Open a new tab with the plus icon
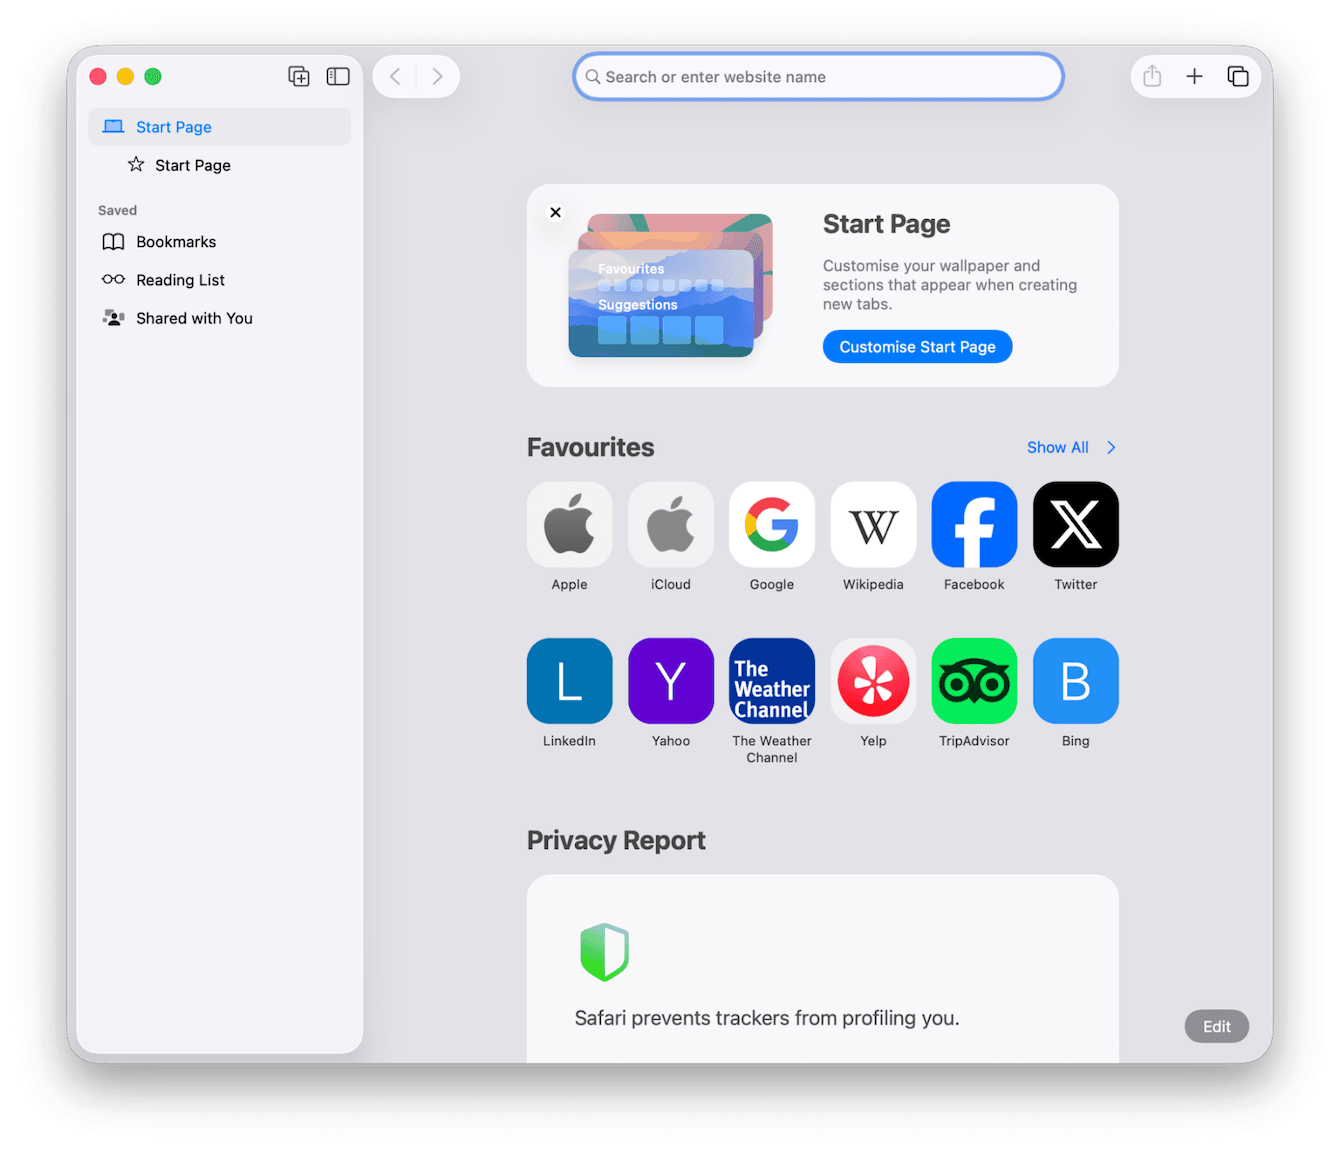Viewport: 1340px width, 1152px height. coord(1195,76)
